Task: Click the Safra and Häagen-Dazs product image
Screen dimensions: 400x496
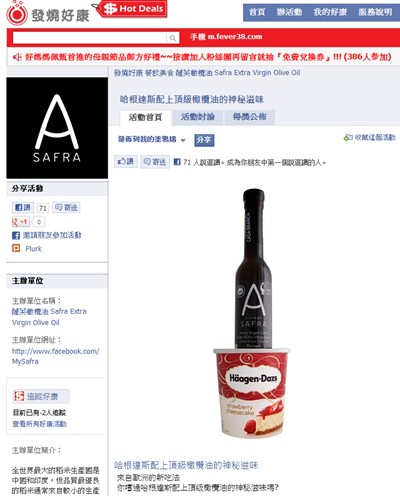Action: 252,313
